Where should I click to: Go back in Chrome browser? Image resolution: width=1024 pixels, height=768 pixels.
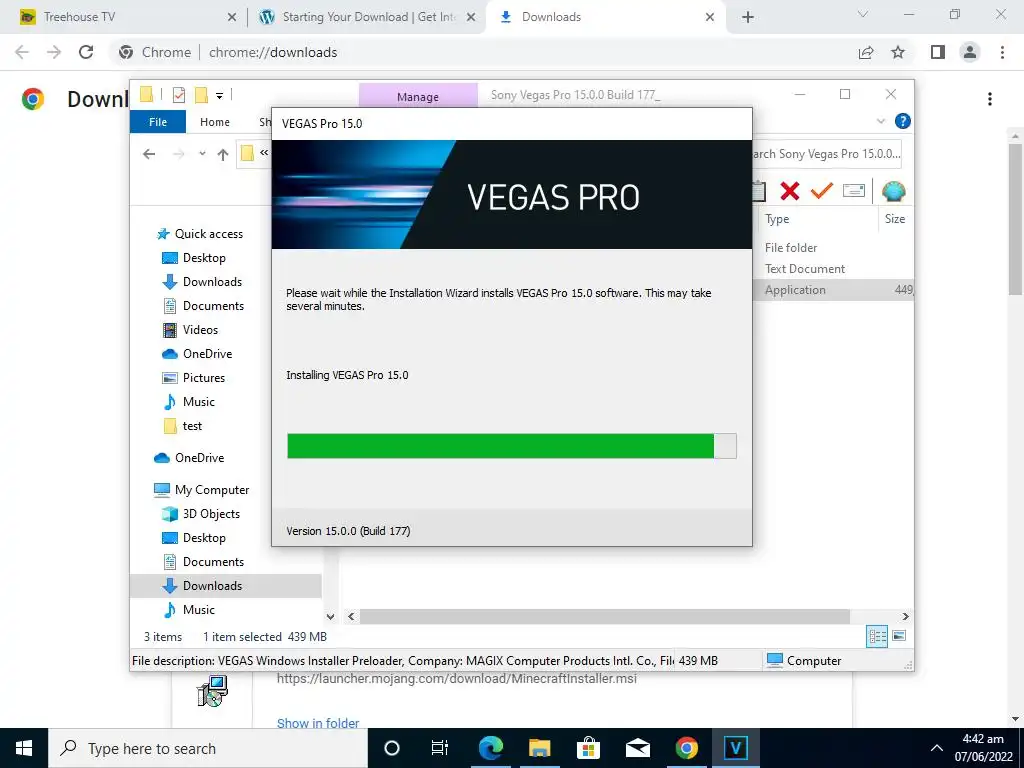click(x=22, y=52)
